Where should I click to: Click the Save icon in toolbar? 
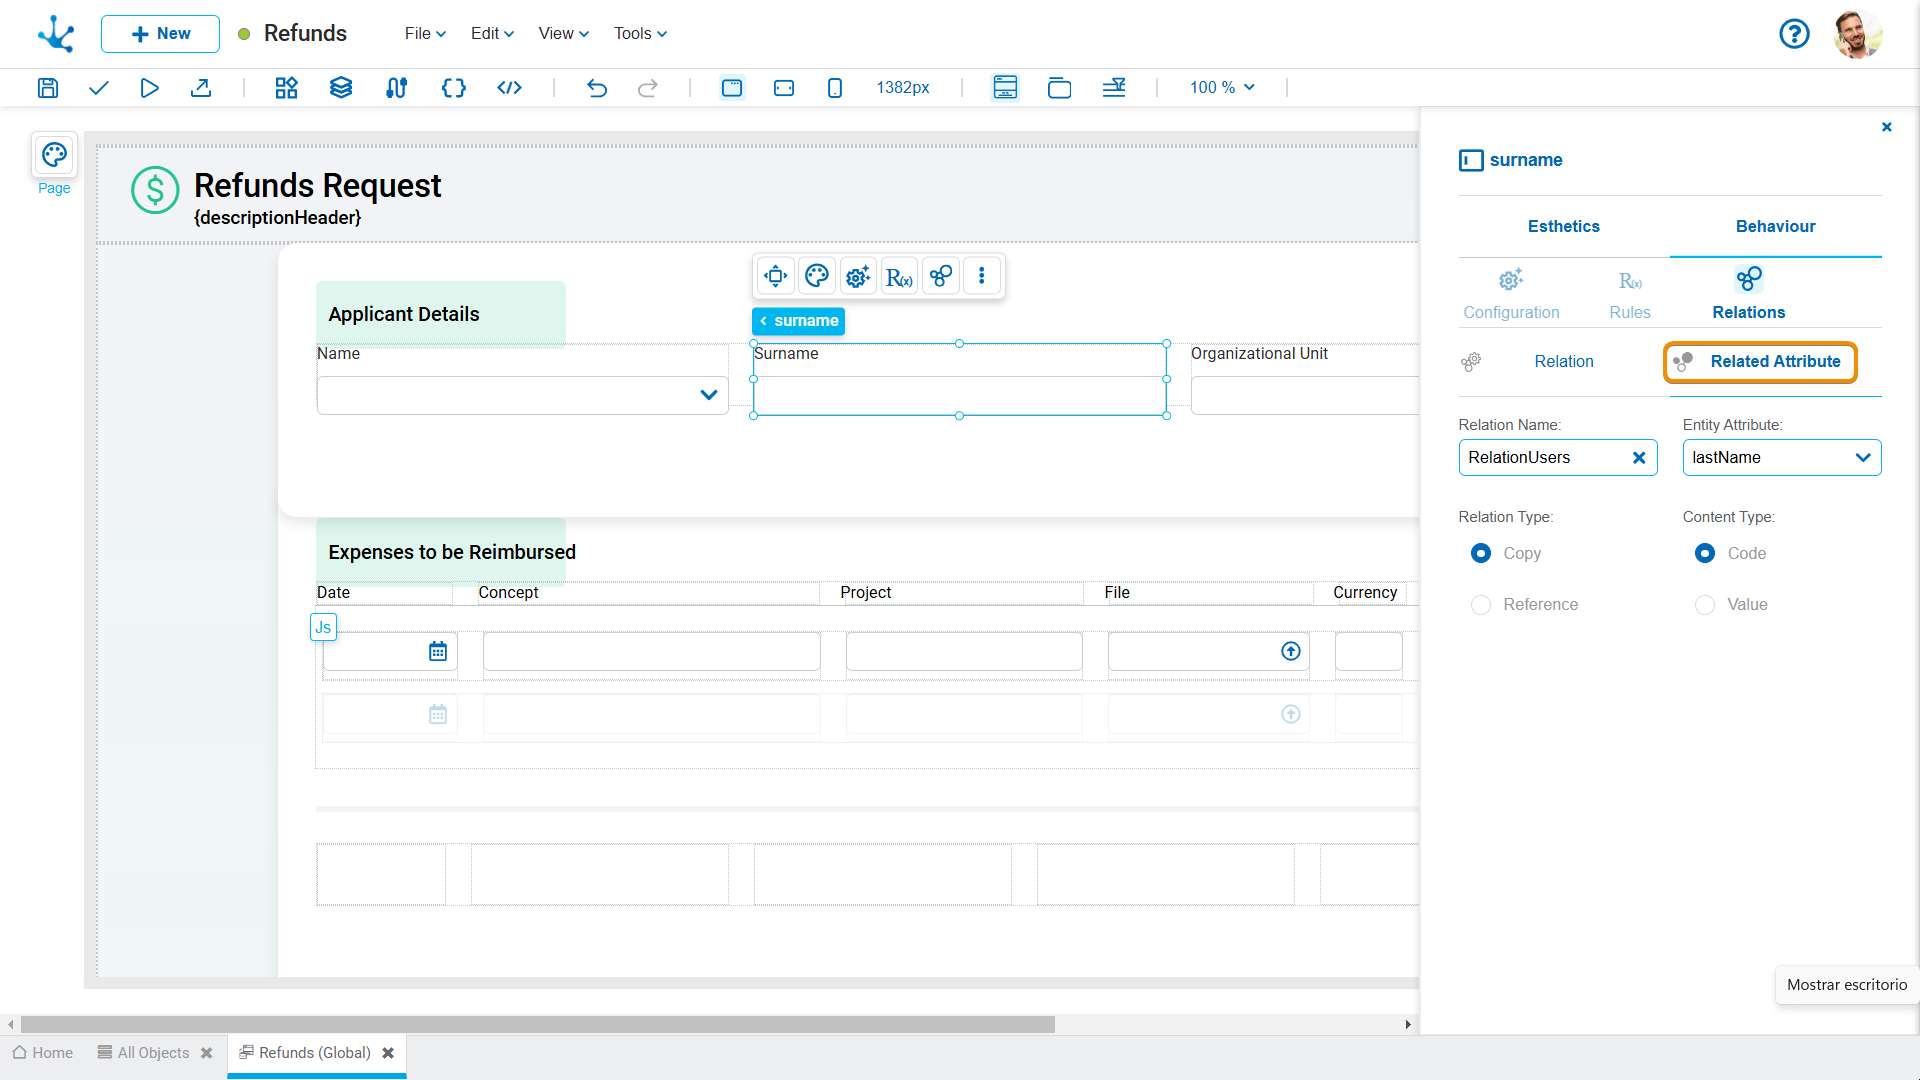click(48, 88)
